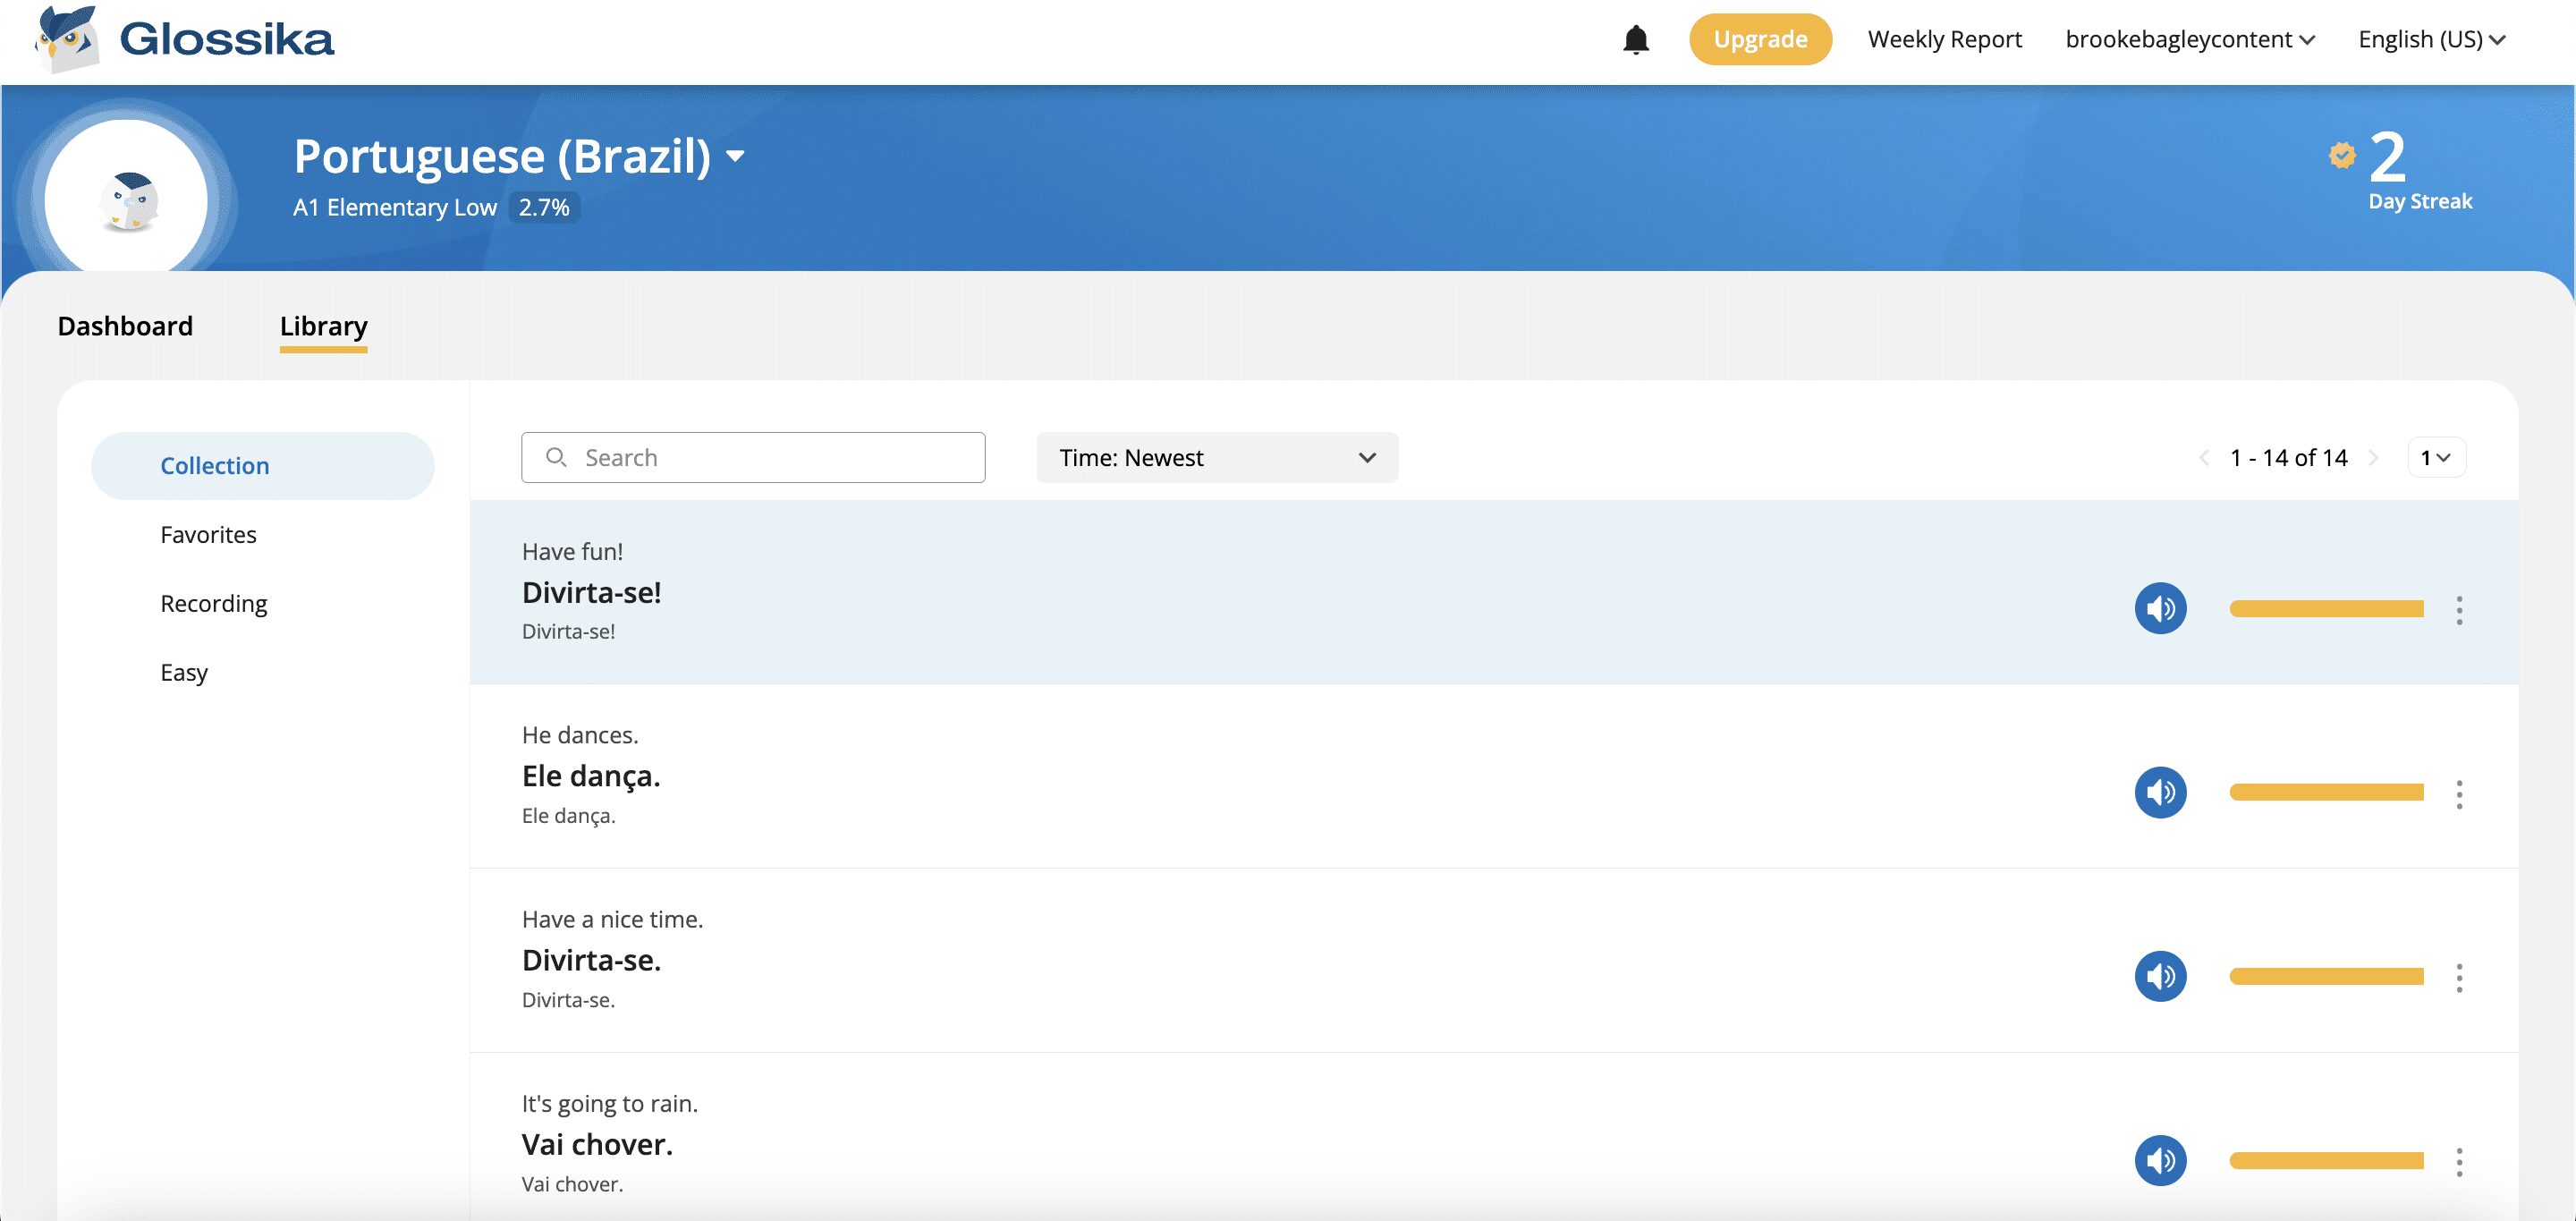Open the Weekly Report link
This screenshot has height=1221, width=2576.
point(1944,40)
